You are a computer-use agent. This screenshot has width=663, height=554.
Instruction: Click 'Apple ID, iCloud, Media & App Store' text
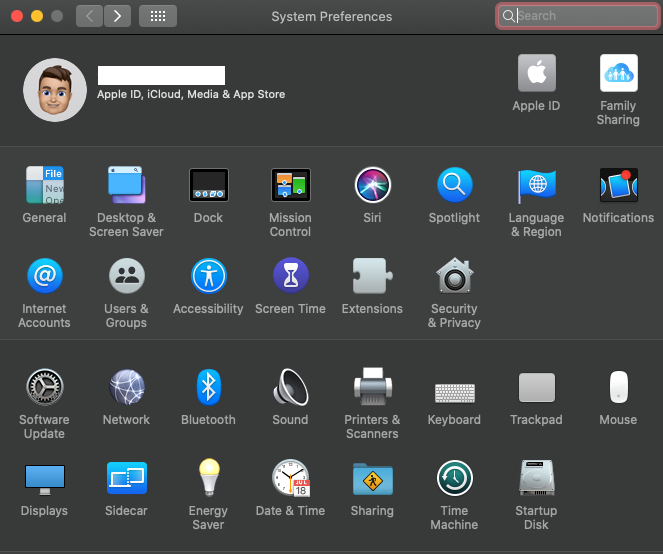[x=191, y=94]
